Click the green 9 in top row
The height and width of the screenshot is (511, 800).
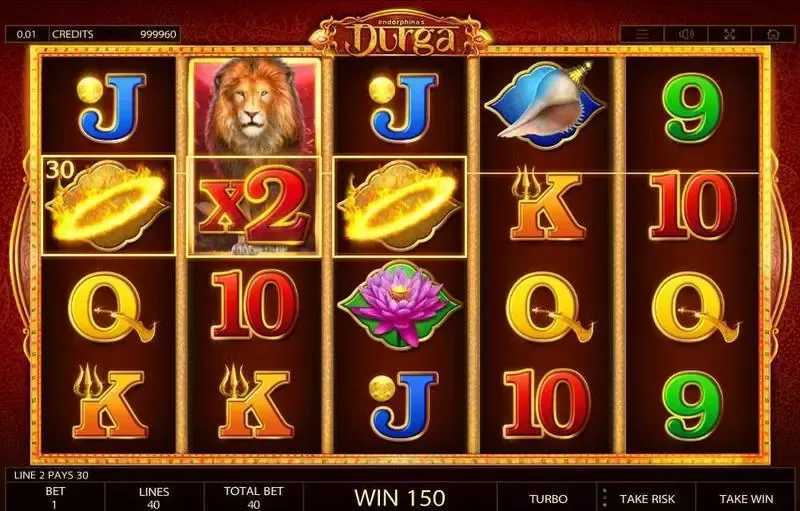(692, 108)
